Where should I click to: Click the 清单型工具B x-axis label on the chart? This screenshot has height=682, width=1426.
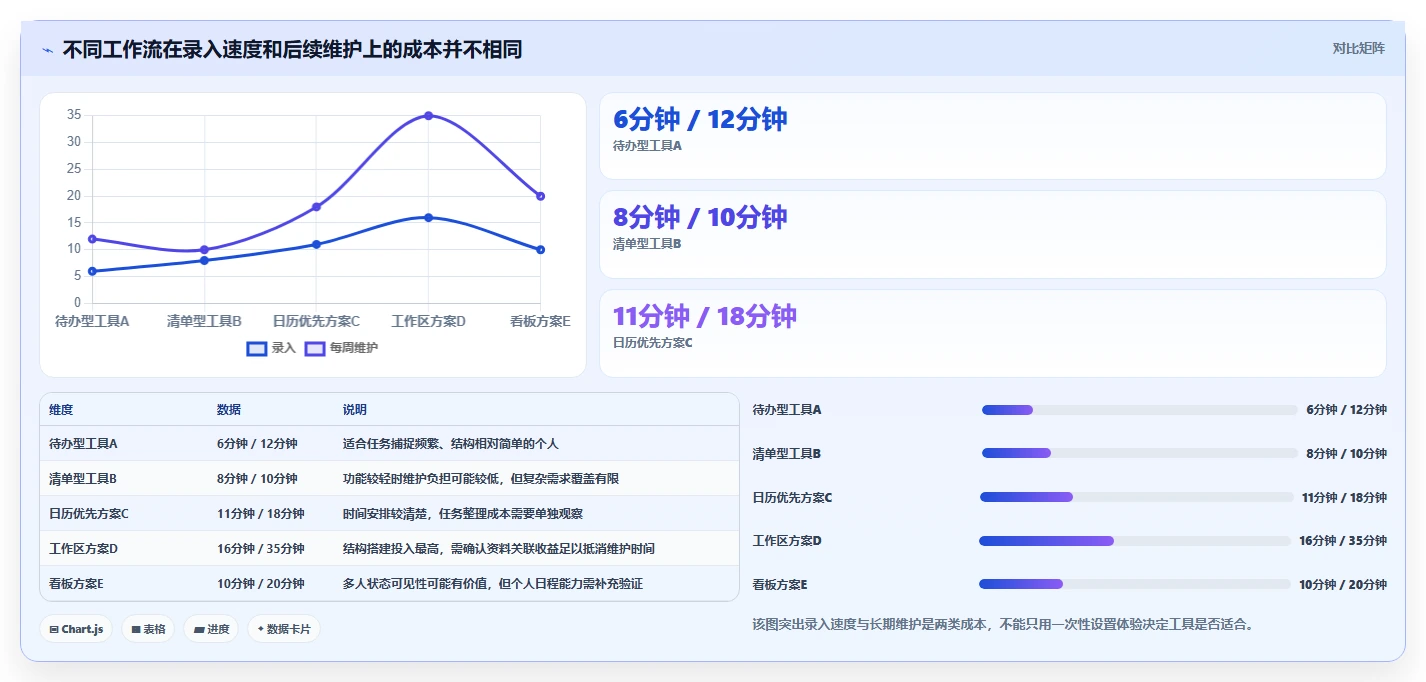coord(204,321)
